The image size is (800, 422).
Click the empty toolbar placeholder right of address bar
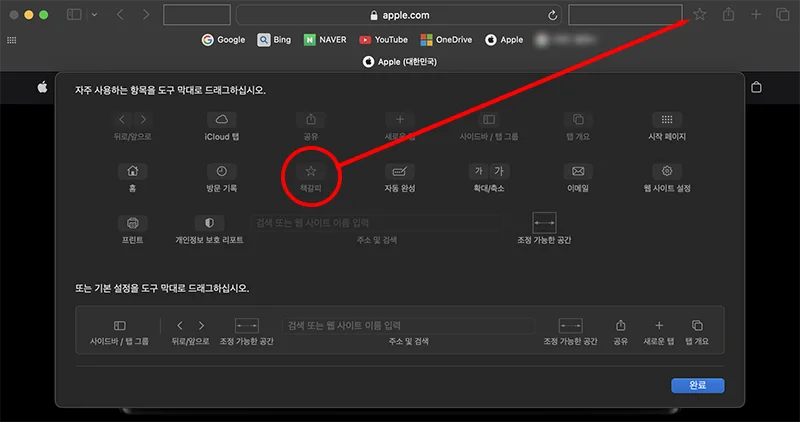click(x=626, y=15)
